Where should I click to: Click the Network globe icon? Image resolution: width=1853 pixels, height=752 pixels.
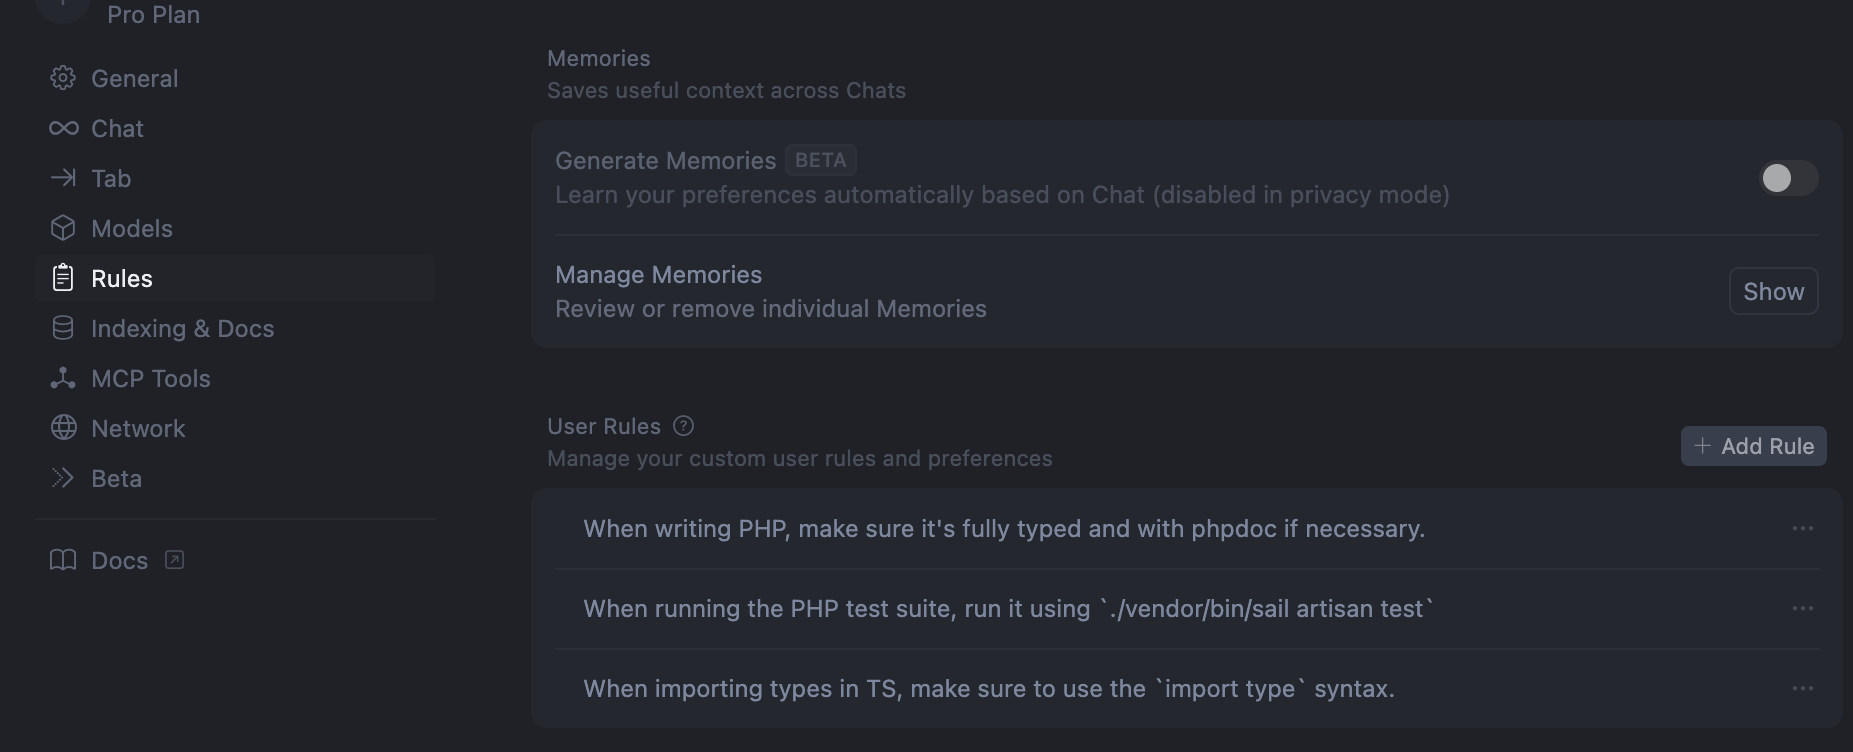(x=63, y=428)
